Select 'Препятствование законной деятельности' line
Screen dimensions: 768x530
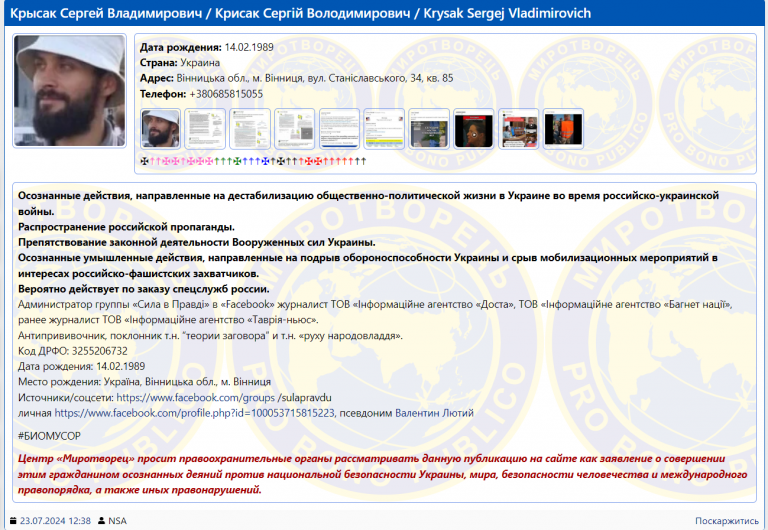coord(197,242)
